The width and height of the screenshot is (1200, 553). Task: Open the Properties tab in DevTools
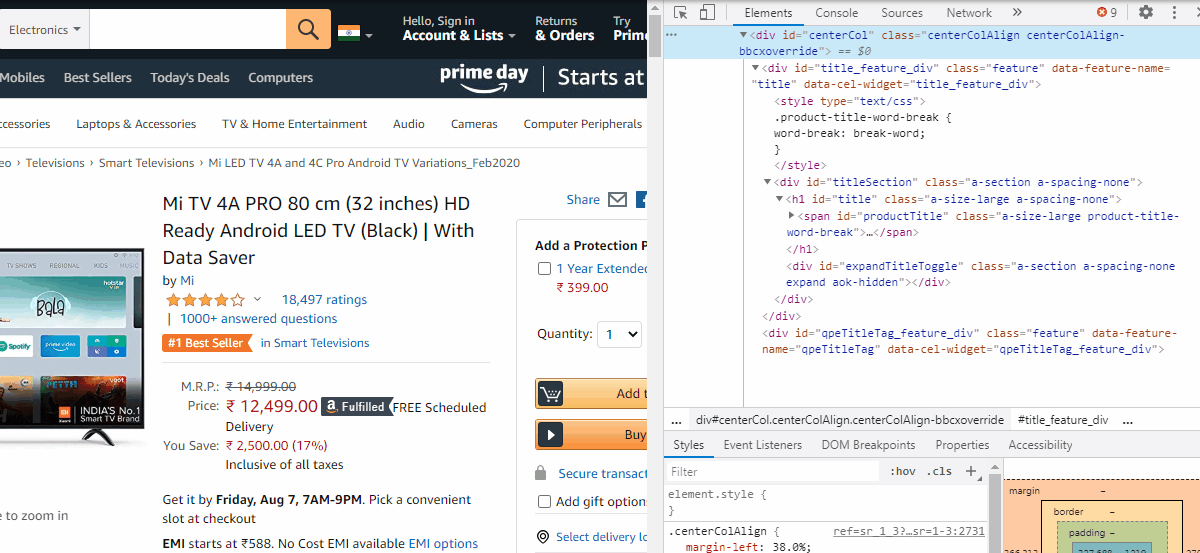(x=962, y=445)
